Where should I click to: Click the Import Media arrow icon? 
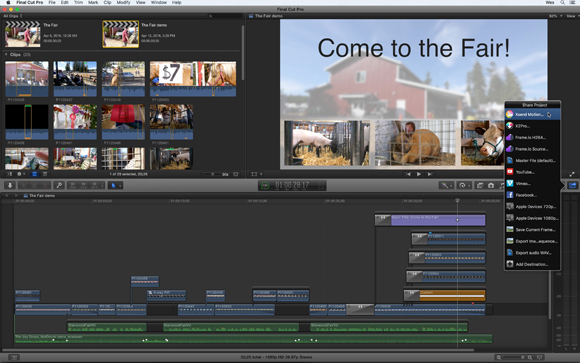[10, 185]
